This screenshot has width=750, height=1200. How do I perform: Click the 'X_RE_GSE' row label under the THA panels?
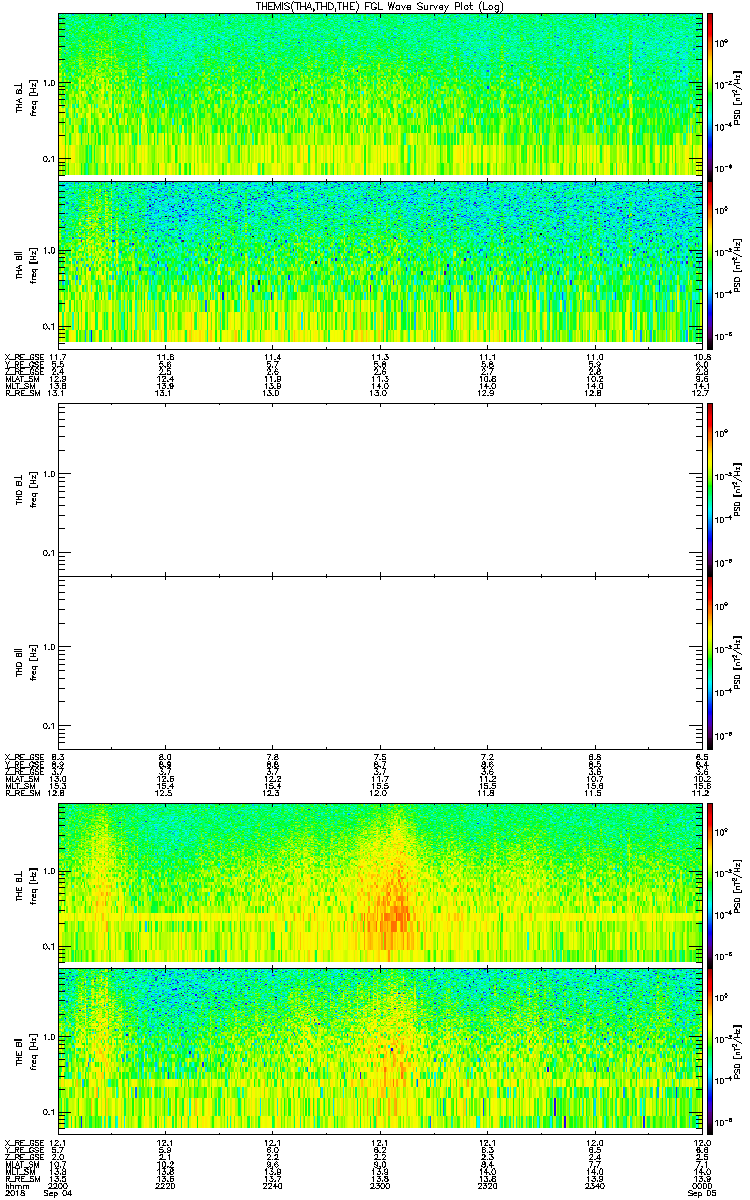22,356
